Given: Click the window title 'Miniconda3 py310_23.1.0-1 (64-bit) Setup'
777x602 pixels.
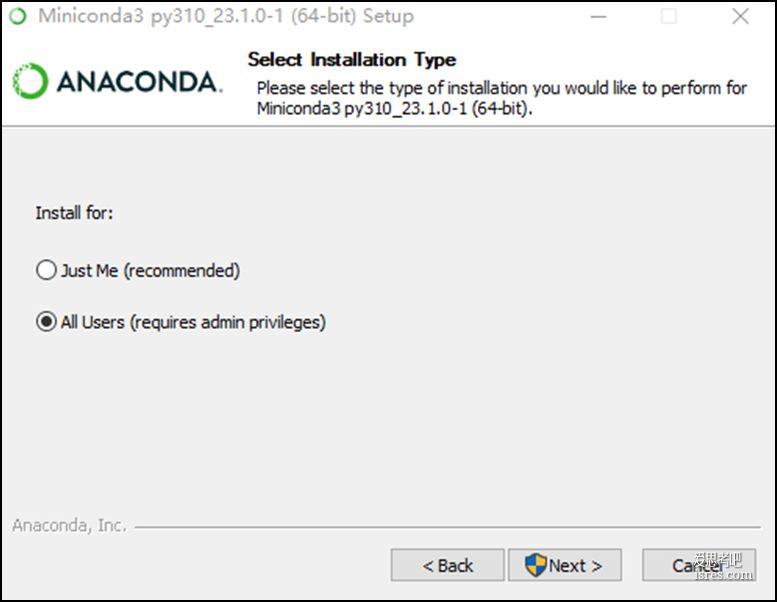Looking at the screenshot, I should tap(226, 16).
